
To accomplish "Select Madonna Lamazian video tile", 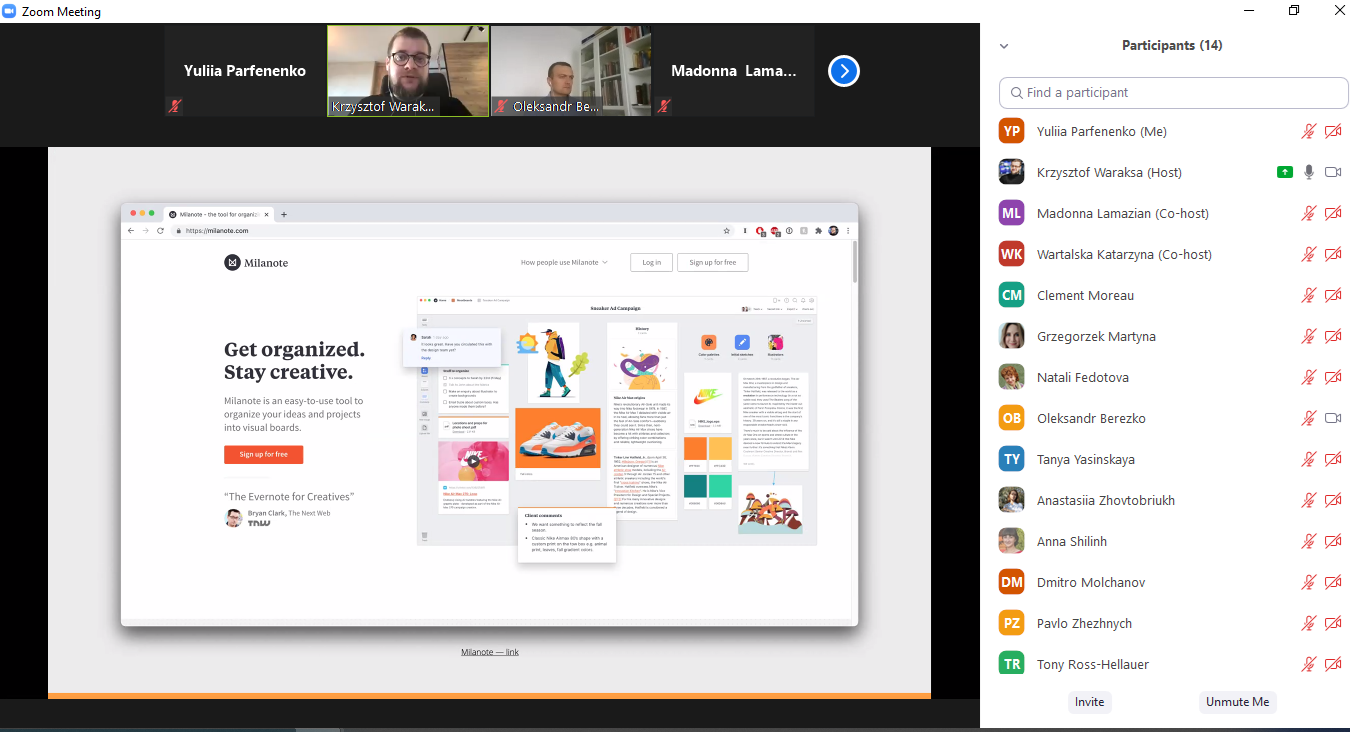I will pos(734,71).
